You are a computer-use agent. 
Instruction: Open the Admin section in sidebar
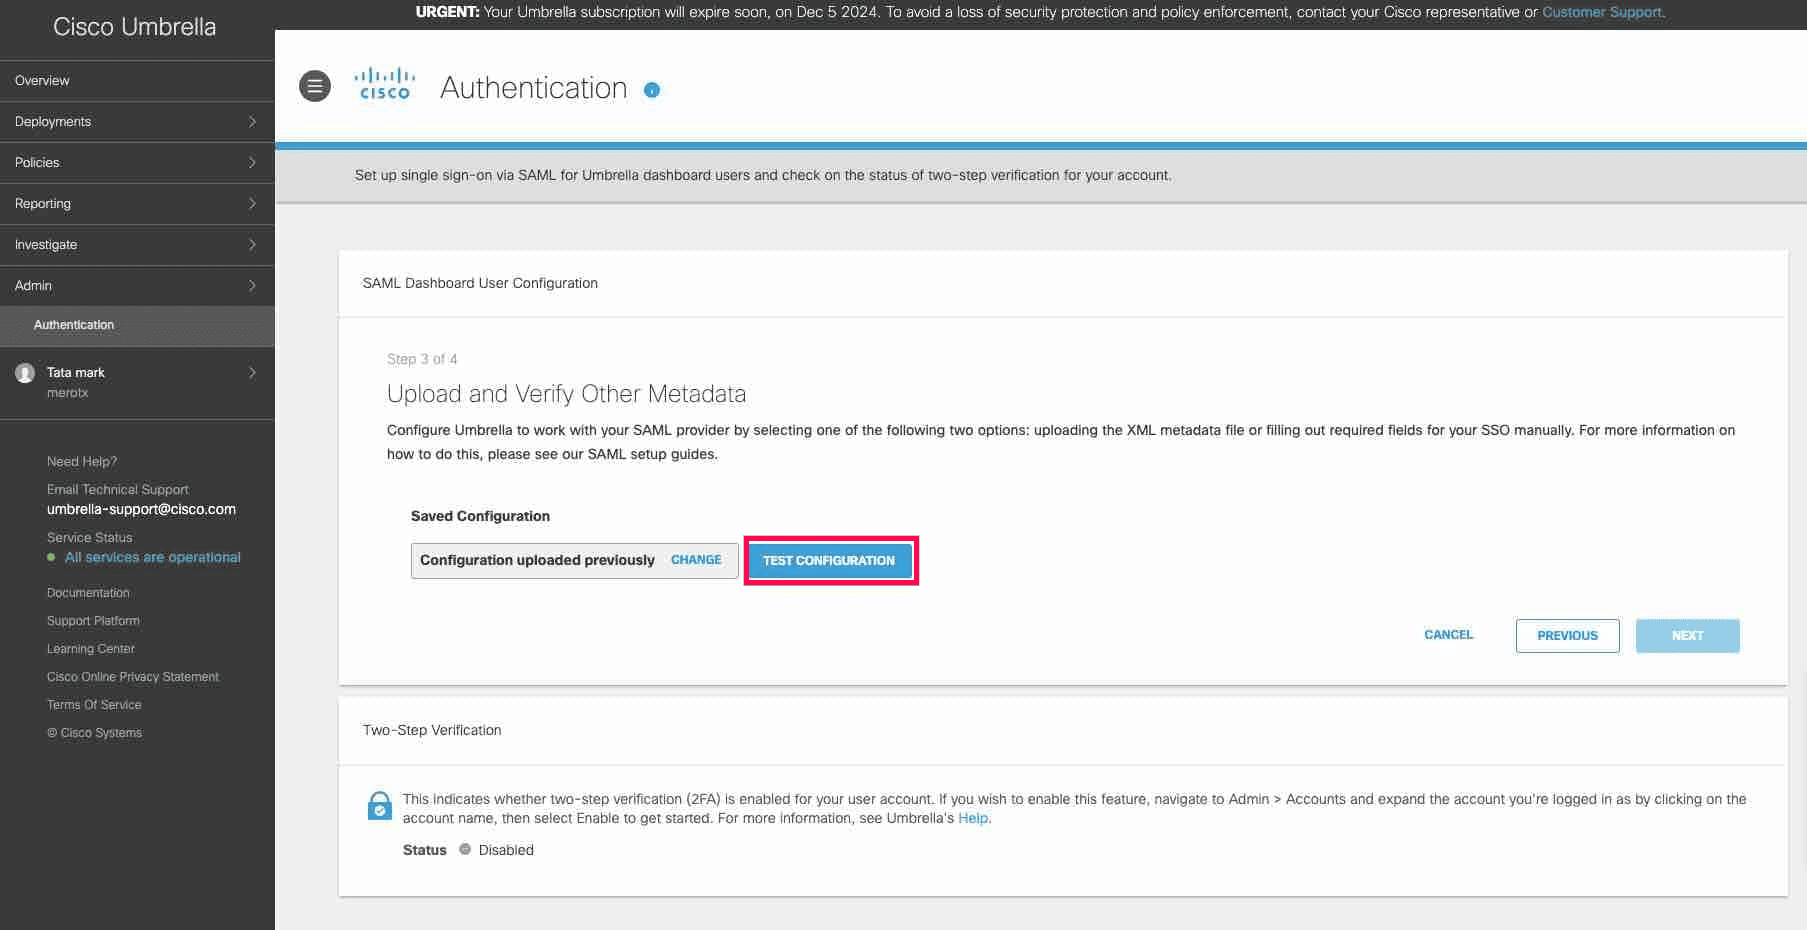[137, 286]
